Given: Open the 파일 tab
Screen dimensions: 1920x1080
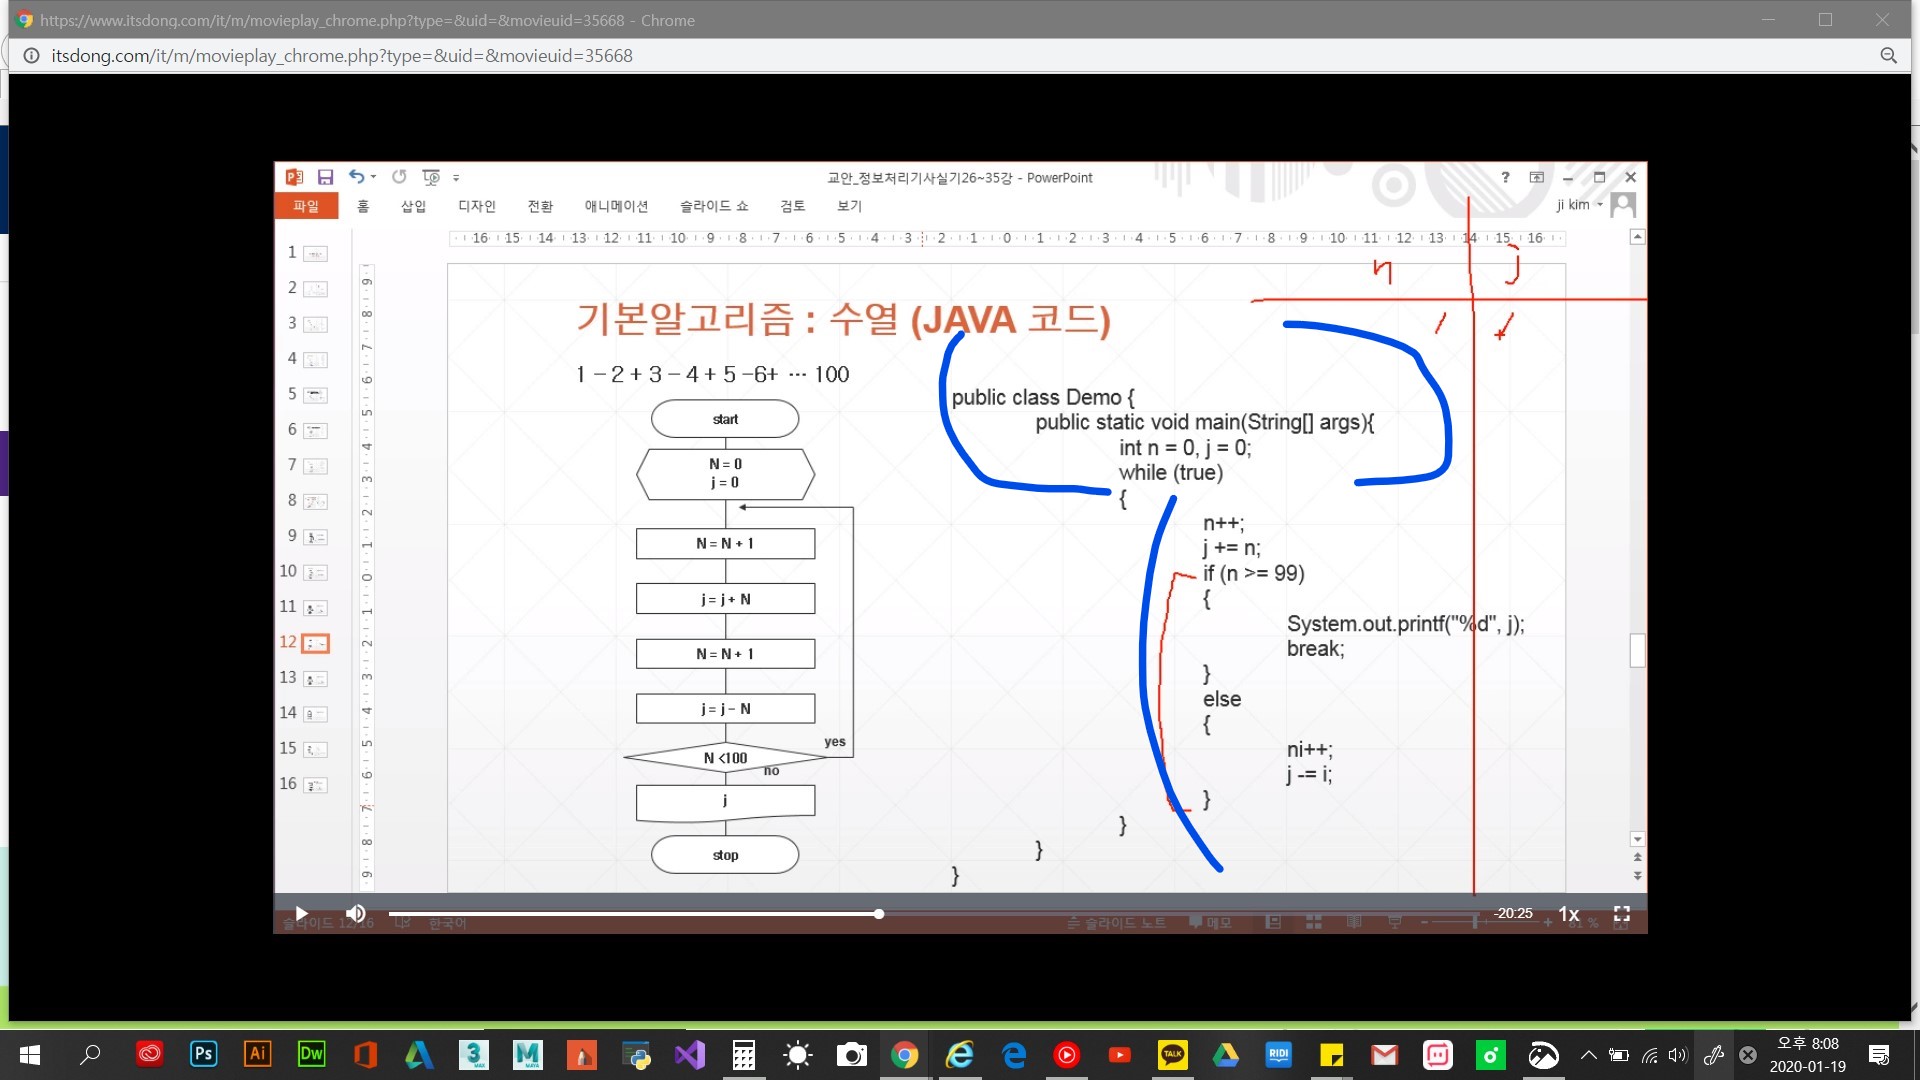Looking at the screenshot, I should (x=306, y=206).
